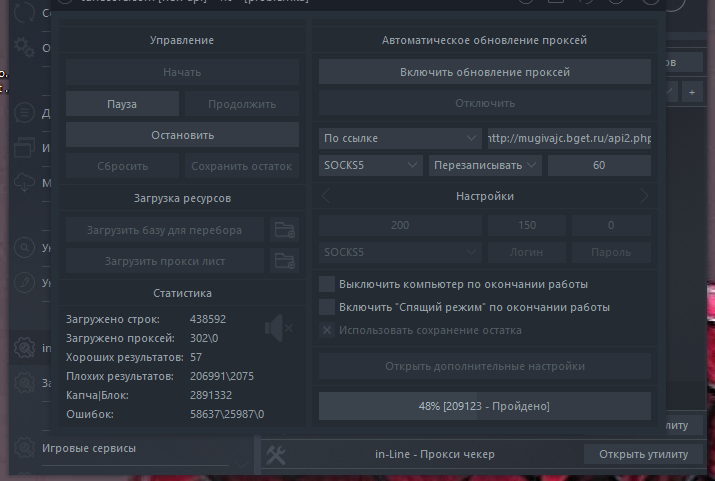
Task: Click folder icon beside Загрузить прокси лист
Action: (x=285, y=261)
